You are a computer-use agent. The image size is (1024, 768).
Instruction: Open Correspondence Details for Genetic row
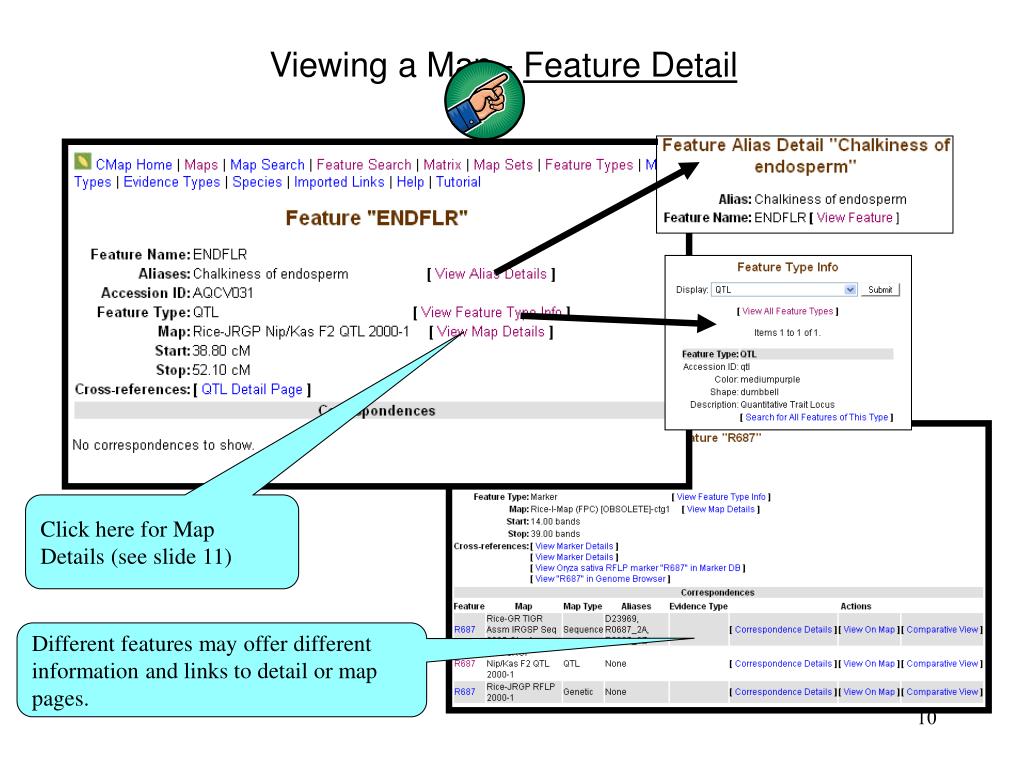[783, 692]
